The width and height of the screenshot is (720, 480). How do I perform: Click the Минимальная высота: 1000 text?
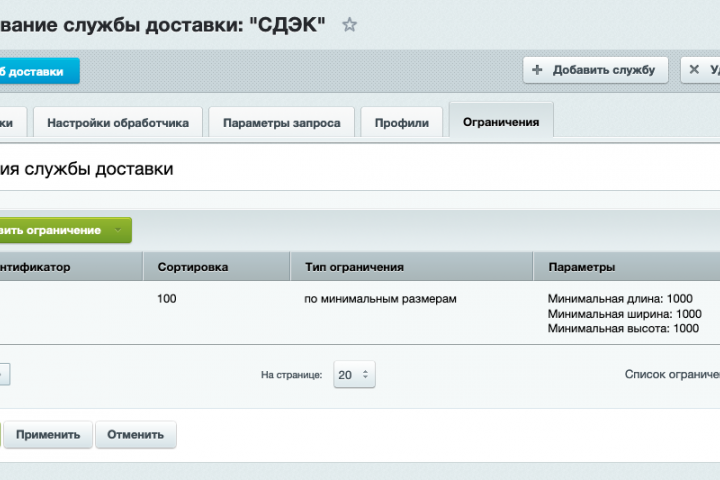(x=623, y=328)
